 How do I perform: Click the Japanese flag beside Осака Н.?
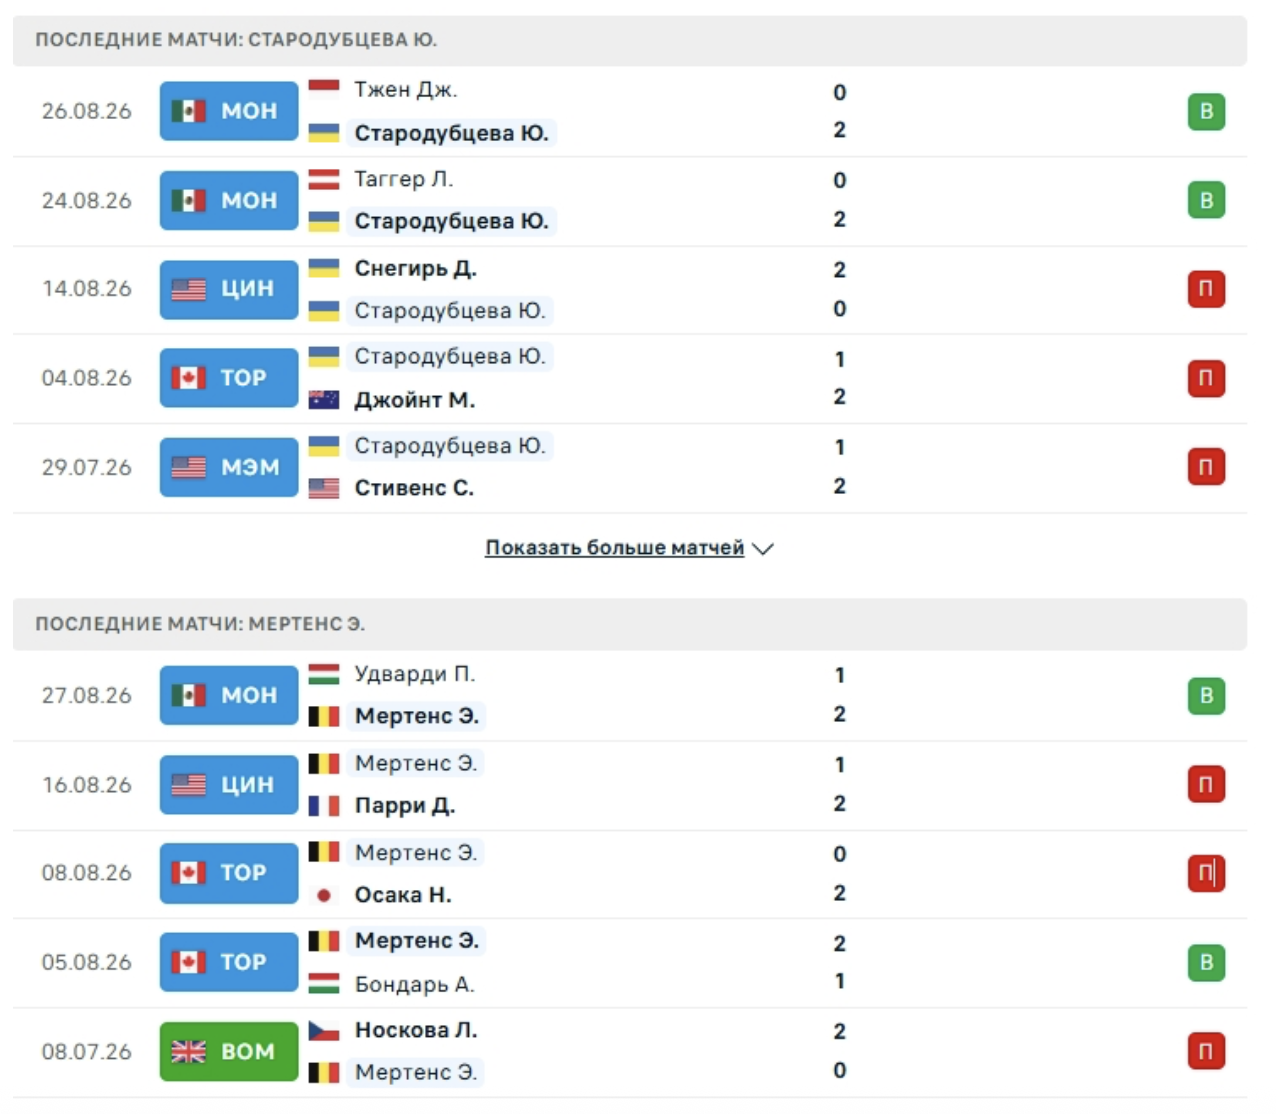324,895
